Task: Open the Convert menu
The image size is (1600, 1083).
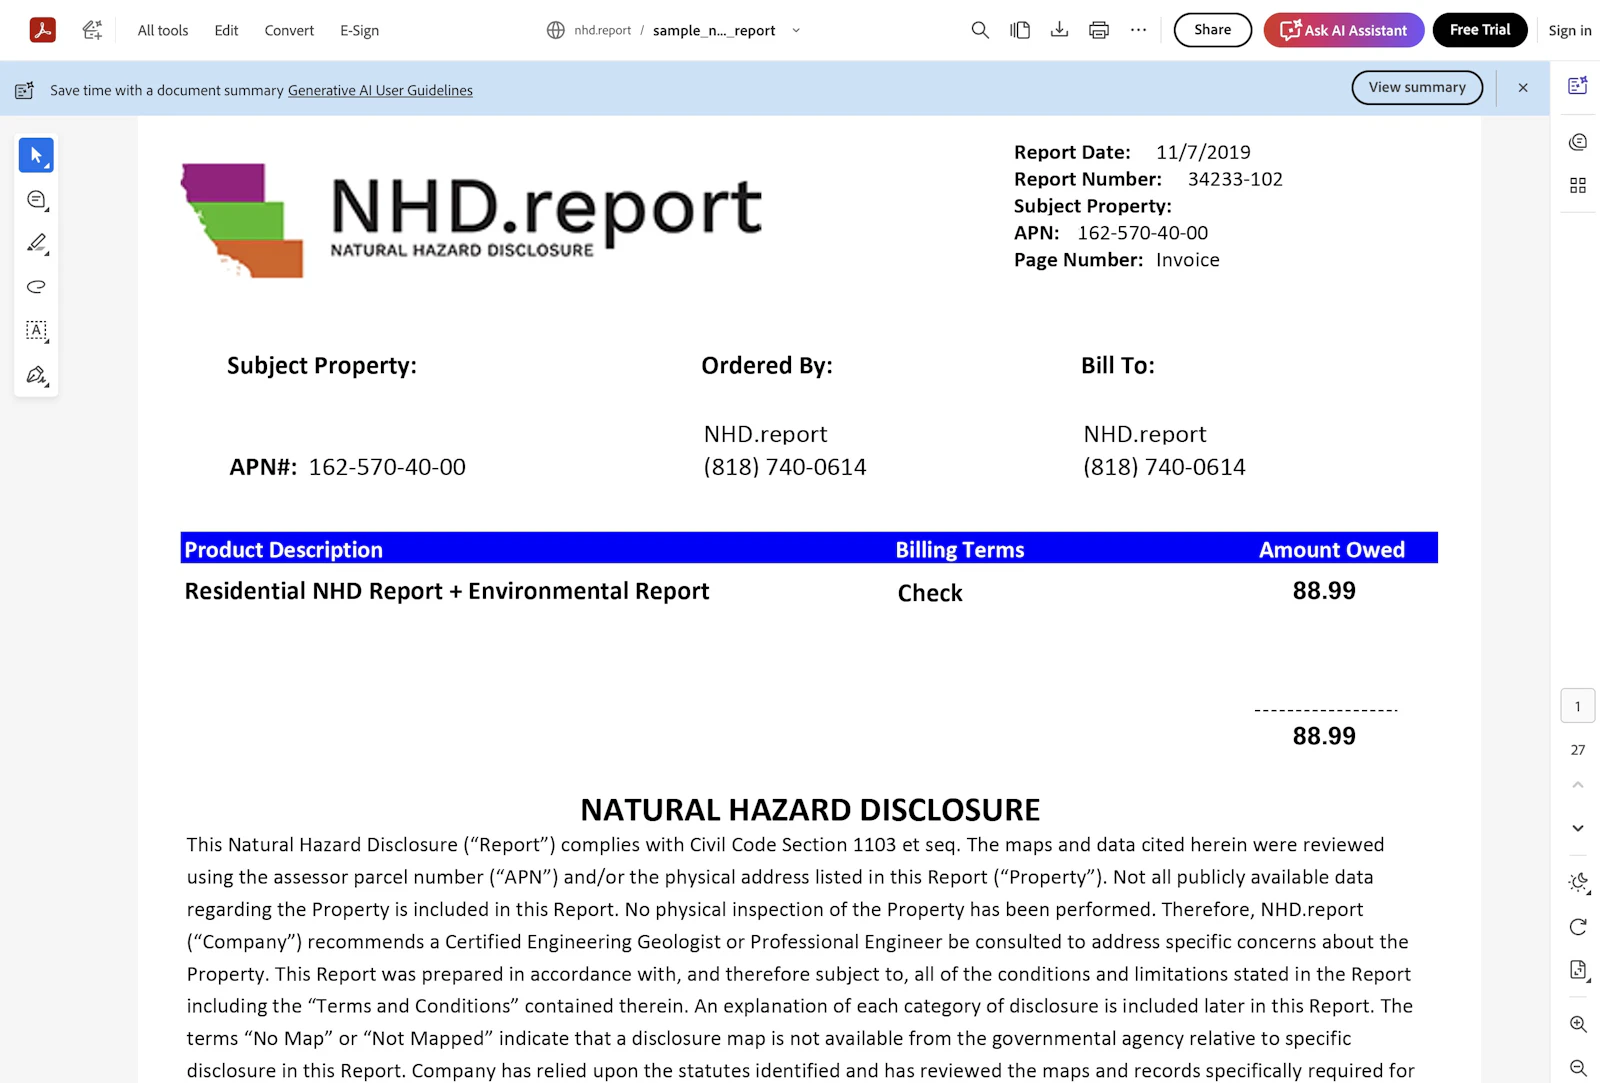Action: tap(289, 30)
